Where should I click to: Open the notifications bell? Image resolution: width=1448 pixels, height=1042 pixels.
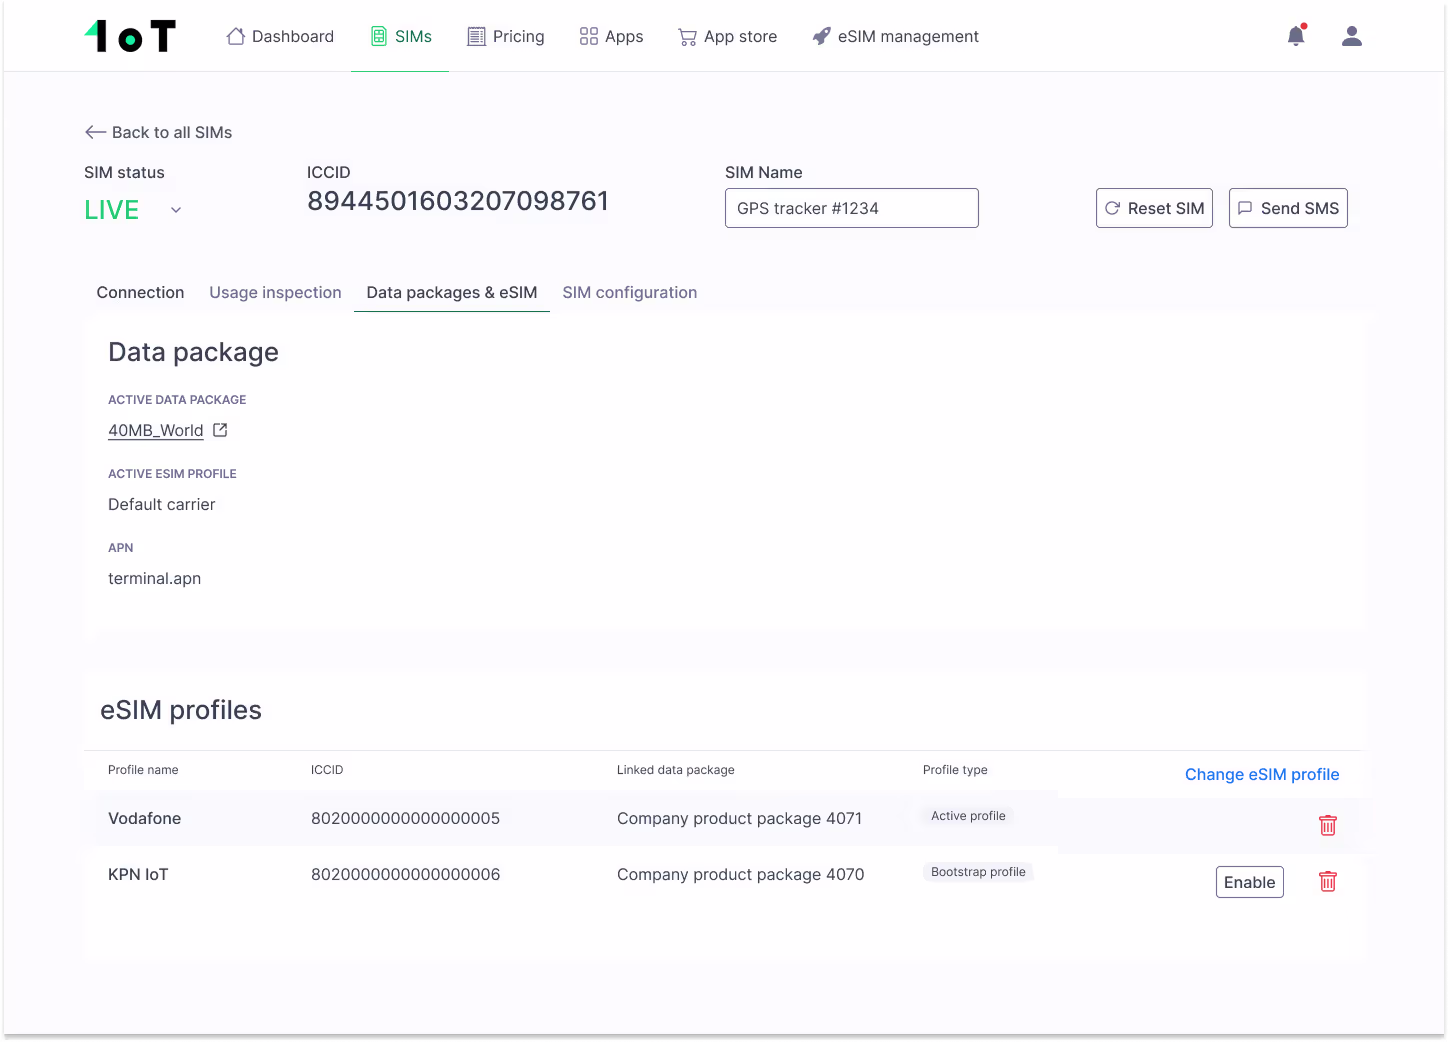pos(1296,36)
